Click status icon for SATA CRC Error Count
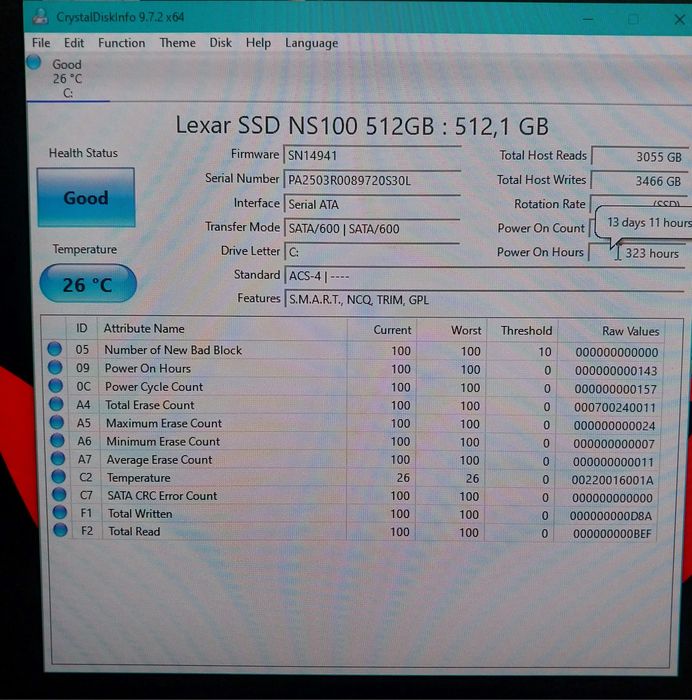The height and width of the screenshot is (700, 692). tap(59, 494)
